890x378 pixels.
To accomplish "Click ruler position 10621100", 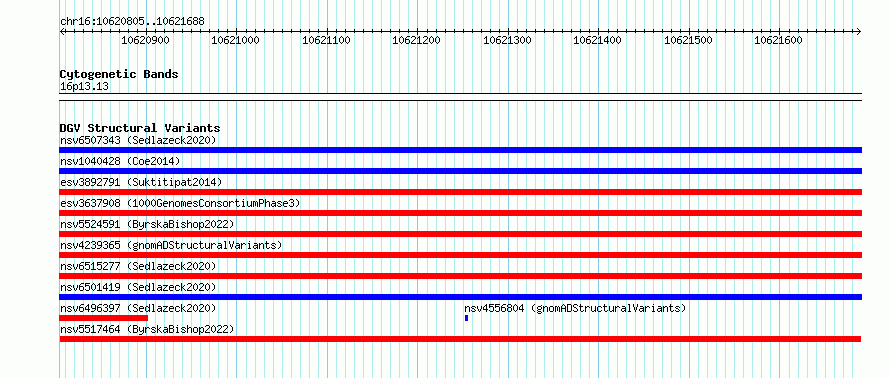I will click(326, 40).
